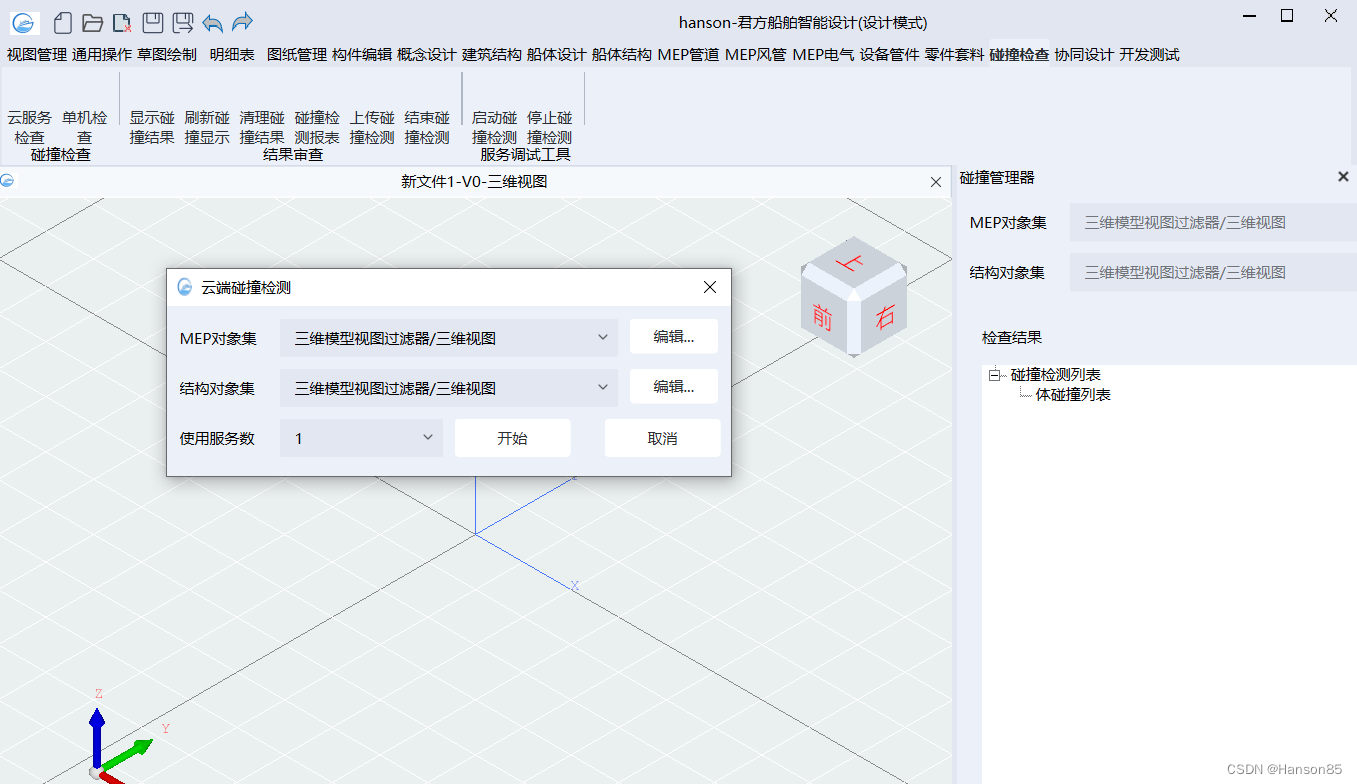Click 取消 to cancel the dialog
Image resolution: width=1357 pixels, height=784 pixels.
[662, 438]
